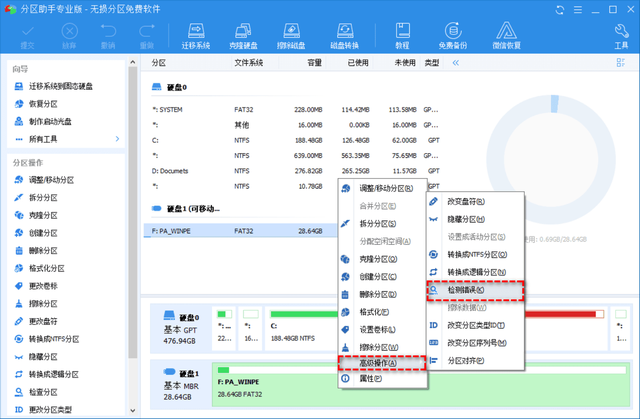Screen dimensions: 640x419
Task: Launch the 免费备份 free backup tool
Action: coord(453,36)
